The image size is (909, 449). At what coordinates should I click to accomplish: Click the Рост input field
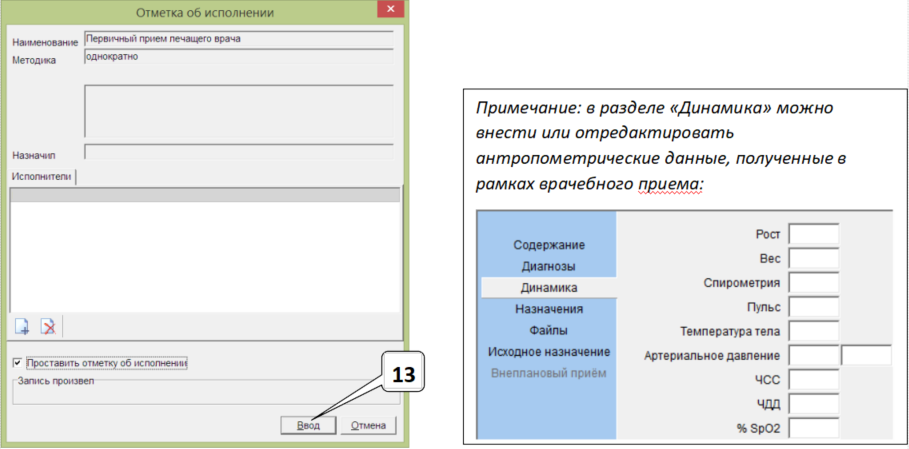[813, 234]
